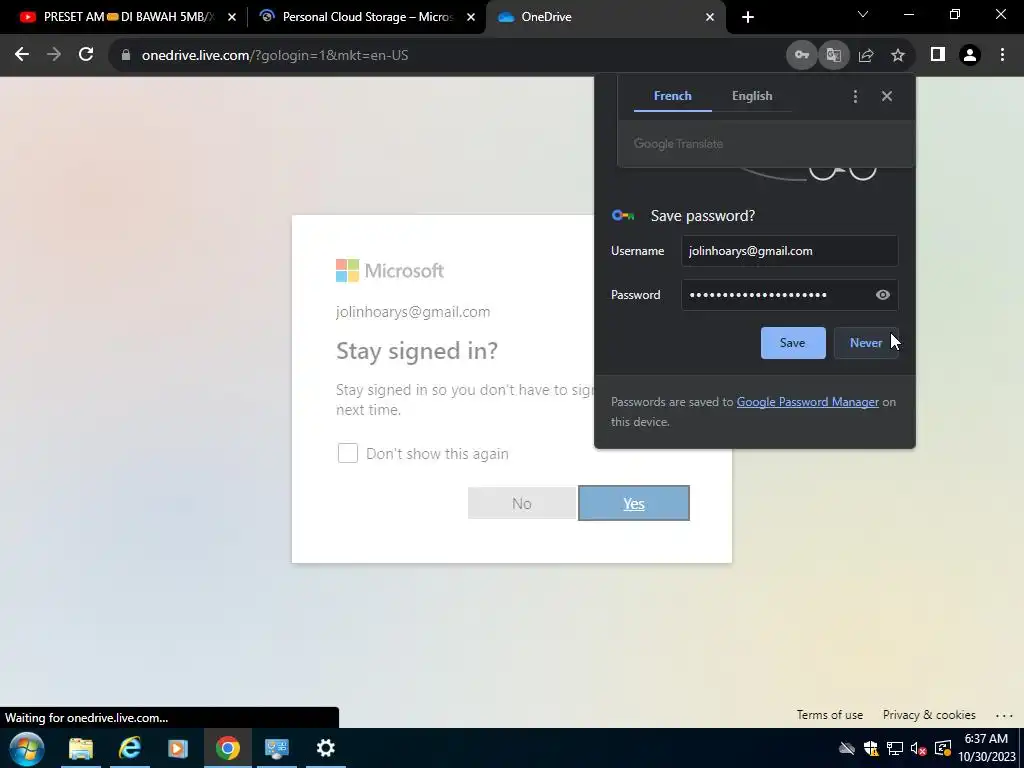1024x768 pixels.
Task: Click the 'Stay signed in?' heading
Action: (417, 351)
